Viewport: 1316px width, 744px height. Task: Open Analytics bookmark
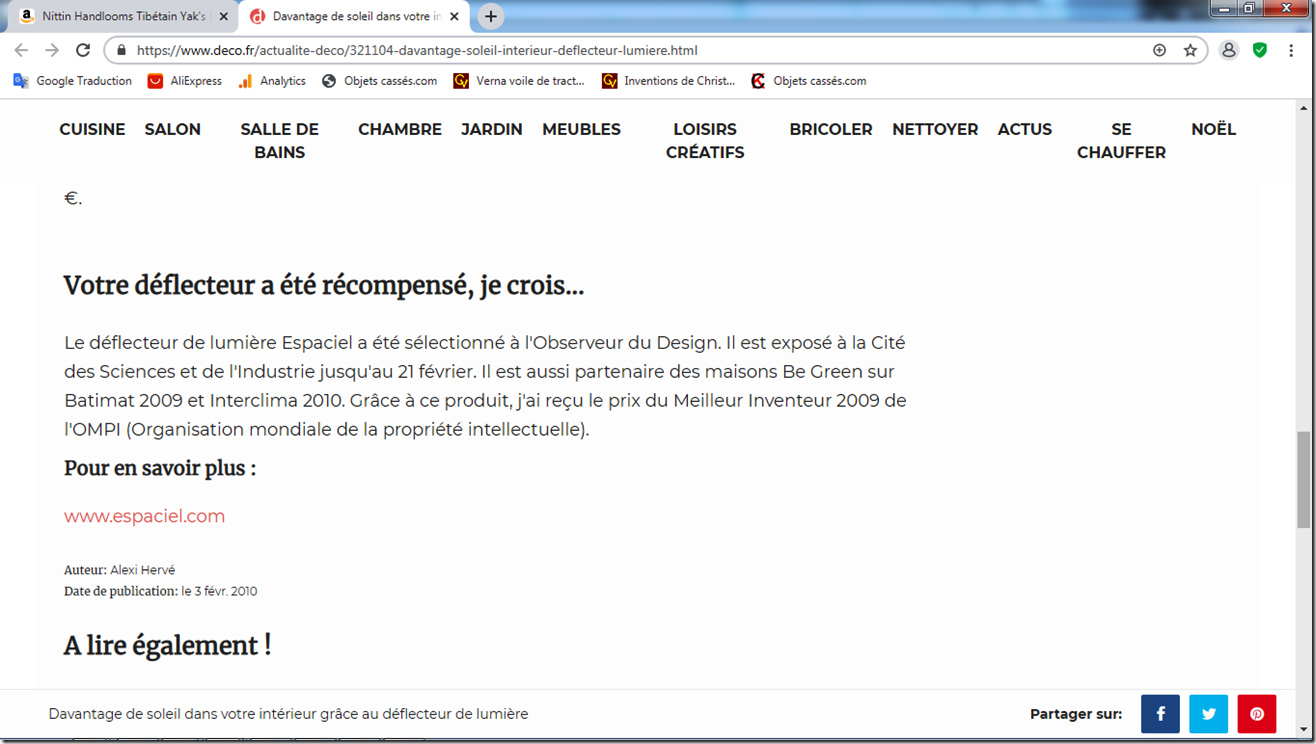[272, 81]
